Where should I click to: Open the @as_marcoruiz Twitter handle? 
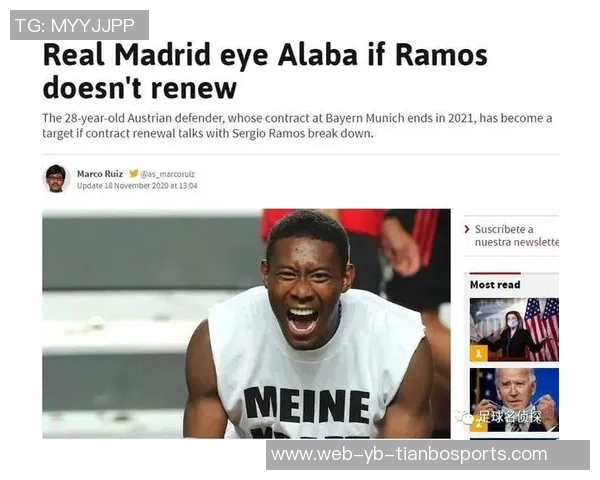168,174
